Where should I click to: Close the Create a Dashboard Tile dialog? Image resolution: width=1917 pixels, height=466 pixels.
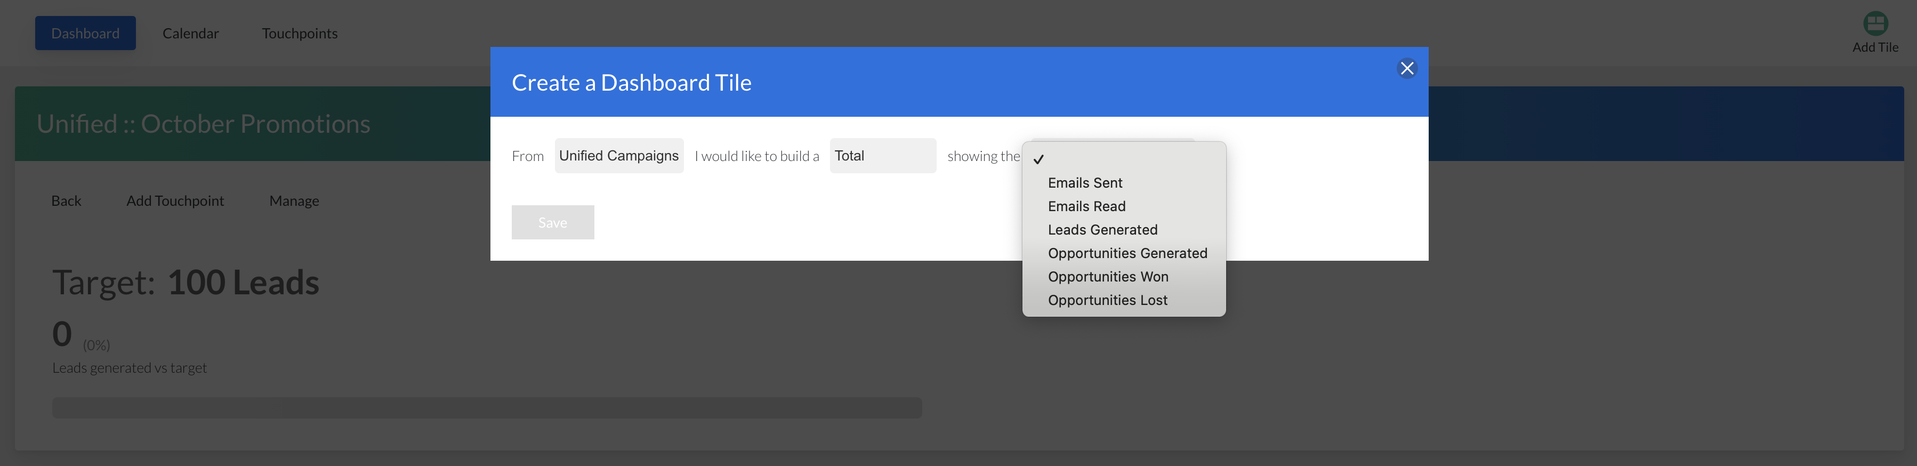[1406, 68]
